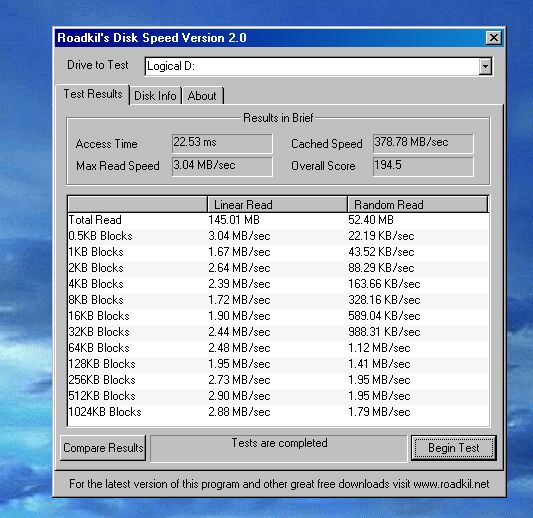Image resolution: width=533 pixels, height=518 pixels.
Task: Start the benchmark with Begin Test
Action: click(453, 448)
